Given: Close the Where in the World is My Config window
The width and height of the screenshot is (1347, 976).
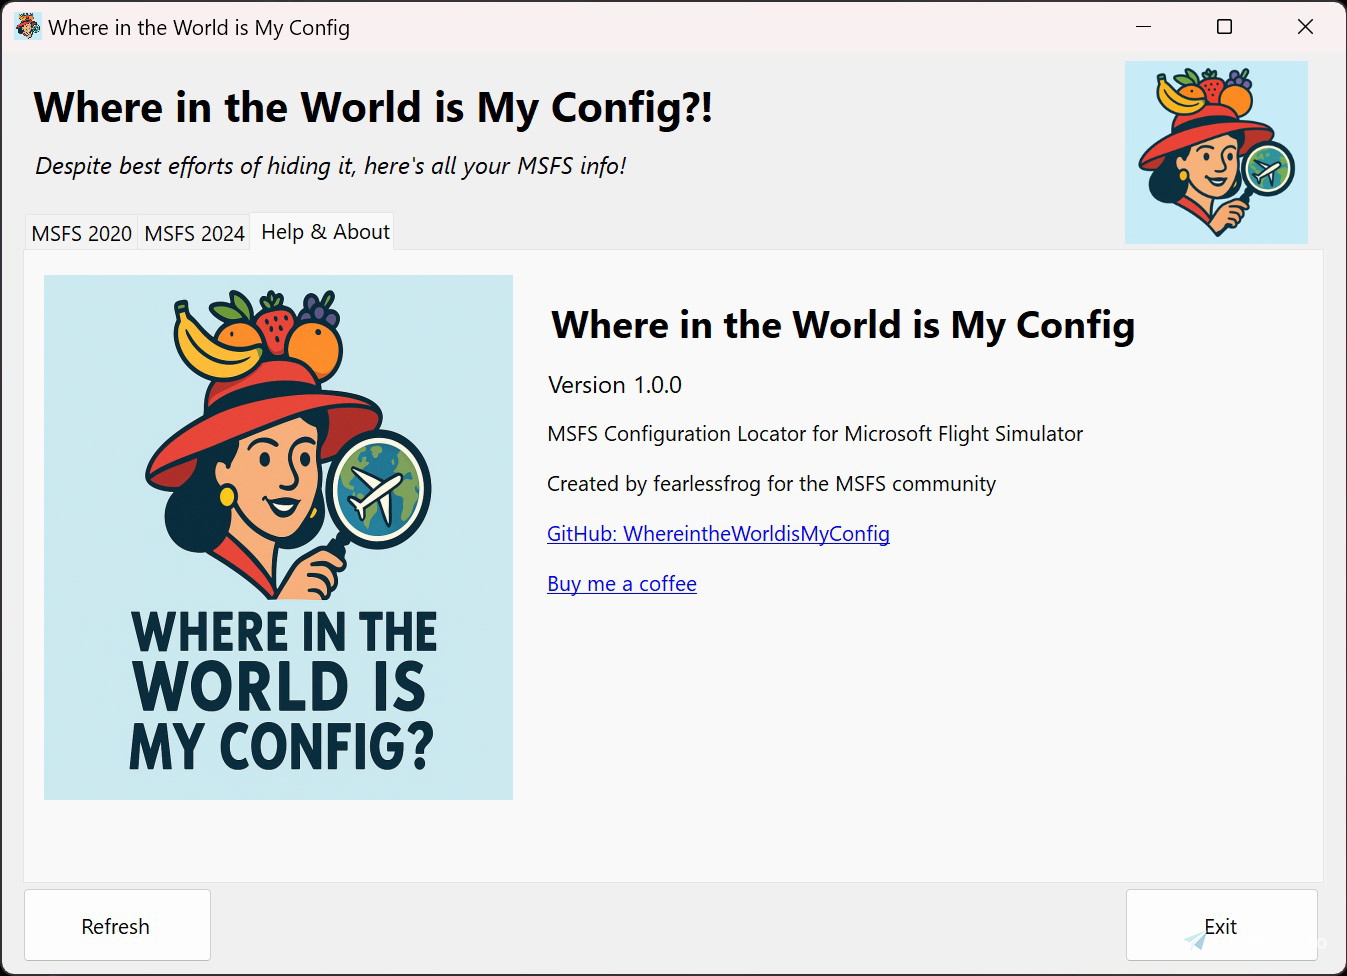Looking at the screenshot, I should click(1305, 27).
